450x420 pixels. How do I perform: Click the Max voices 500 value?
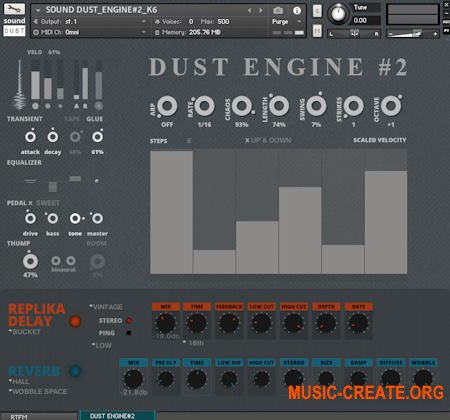click(x=223, y=22)
